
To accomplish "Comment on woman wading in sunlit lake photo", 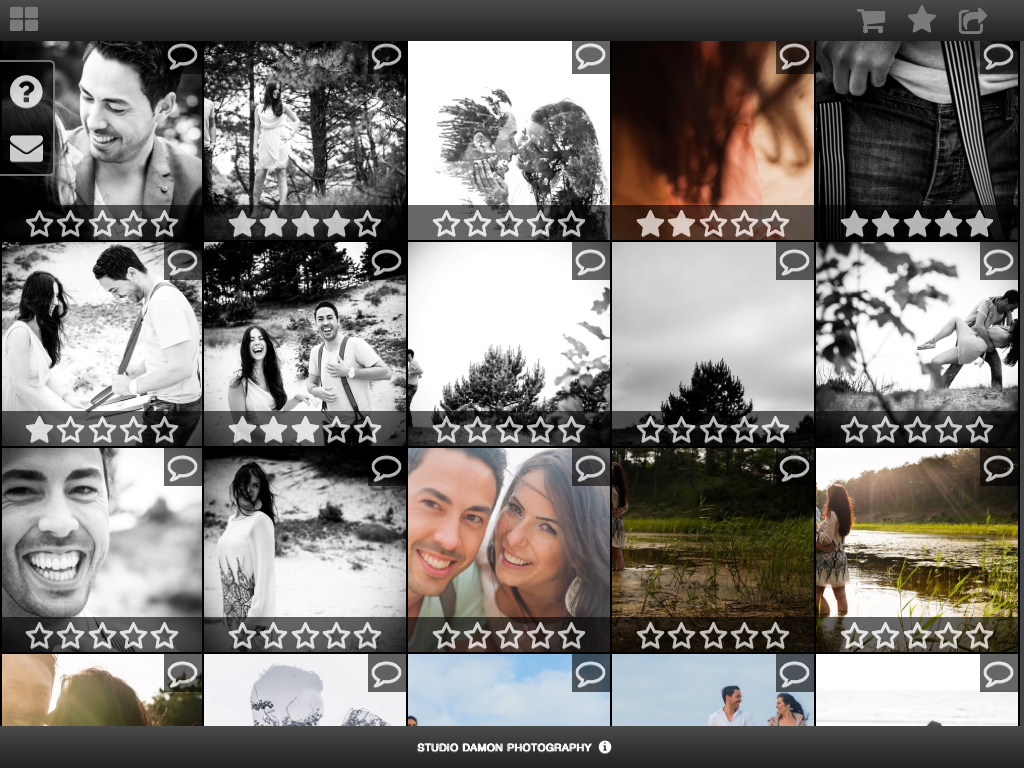I will pyautogui.click(x=998, y=468).
